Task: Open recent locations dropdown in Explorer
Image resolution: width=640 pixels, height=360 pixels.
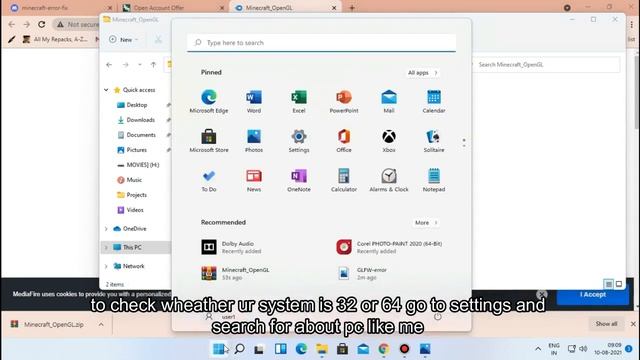Action: (x=140, y=64)
